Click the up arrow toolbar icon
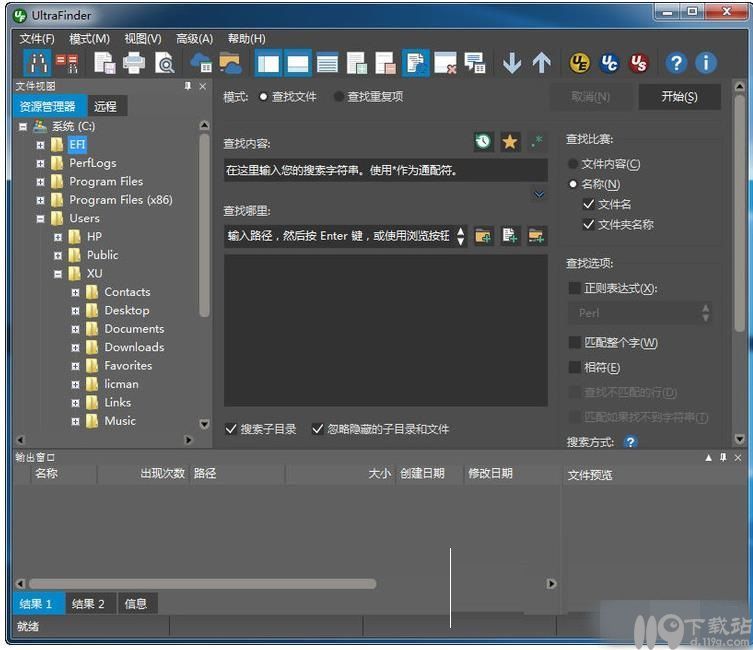The image size is (753, 650). pyautogui.click(x=542, y=63)
